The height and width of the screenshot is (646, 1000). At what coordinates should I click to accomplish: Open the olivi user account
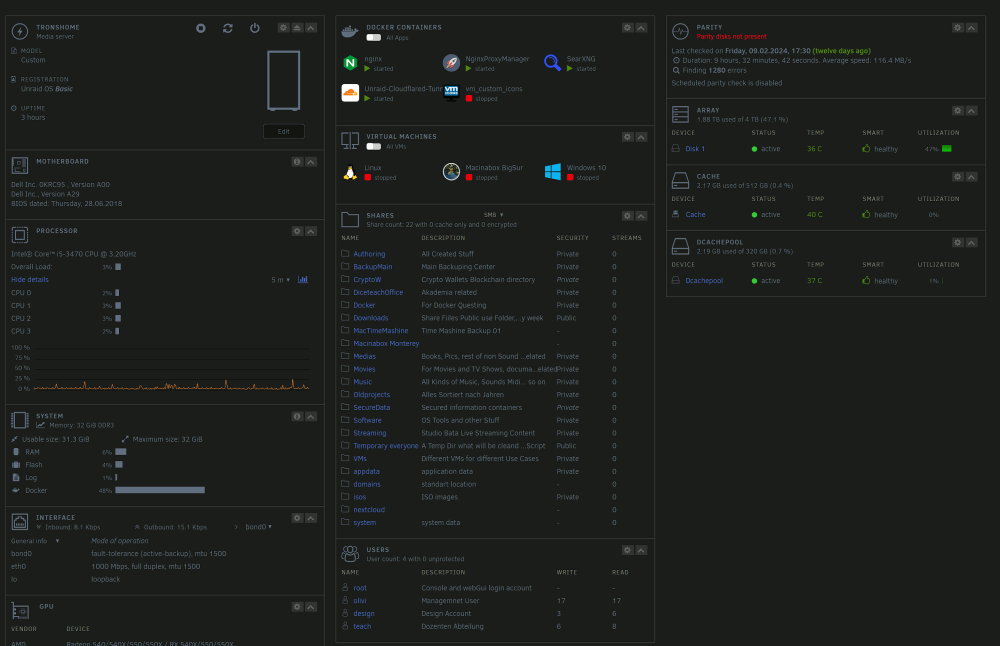pos(360,601)
